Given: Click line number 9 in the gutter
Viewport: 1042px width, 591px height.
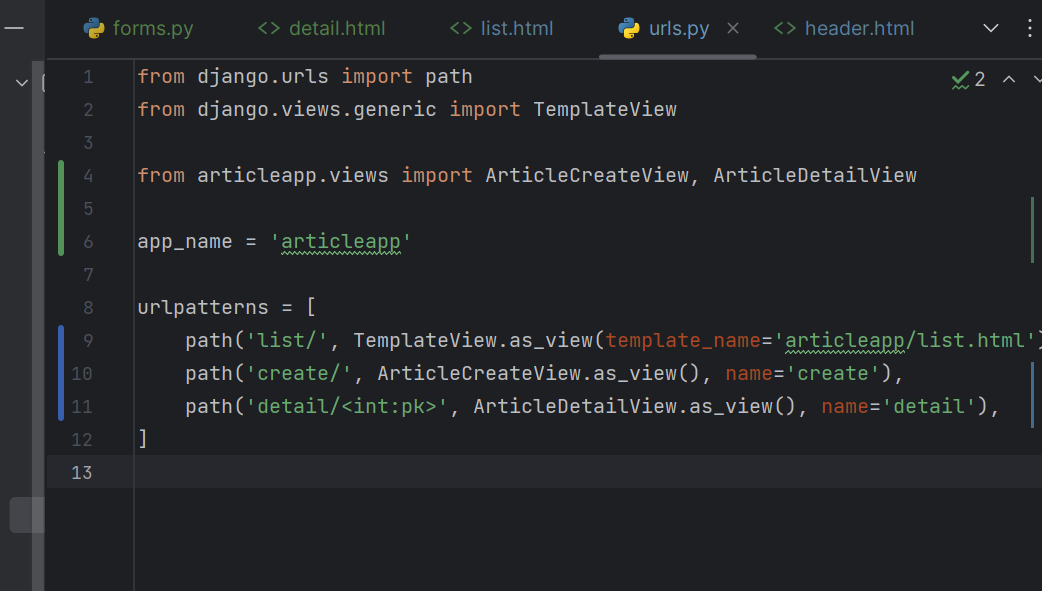Looking at the screenshot, I should 88,341.
